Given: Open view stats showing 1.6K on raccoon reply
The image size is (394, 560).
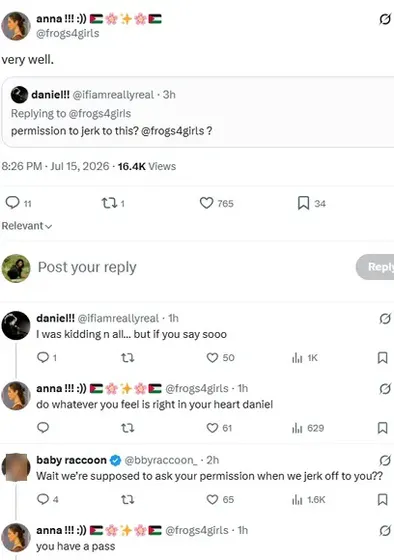Looking at the screenshot, I should (309, 499).
